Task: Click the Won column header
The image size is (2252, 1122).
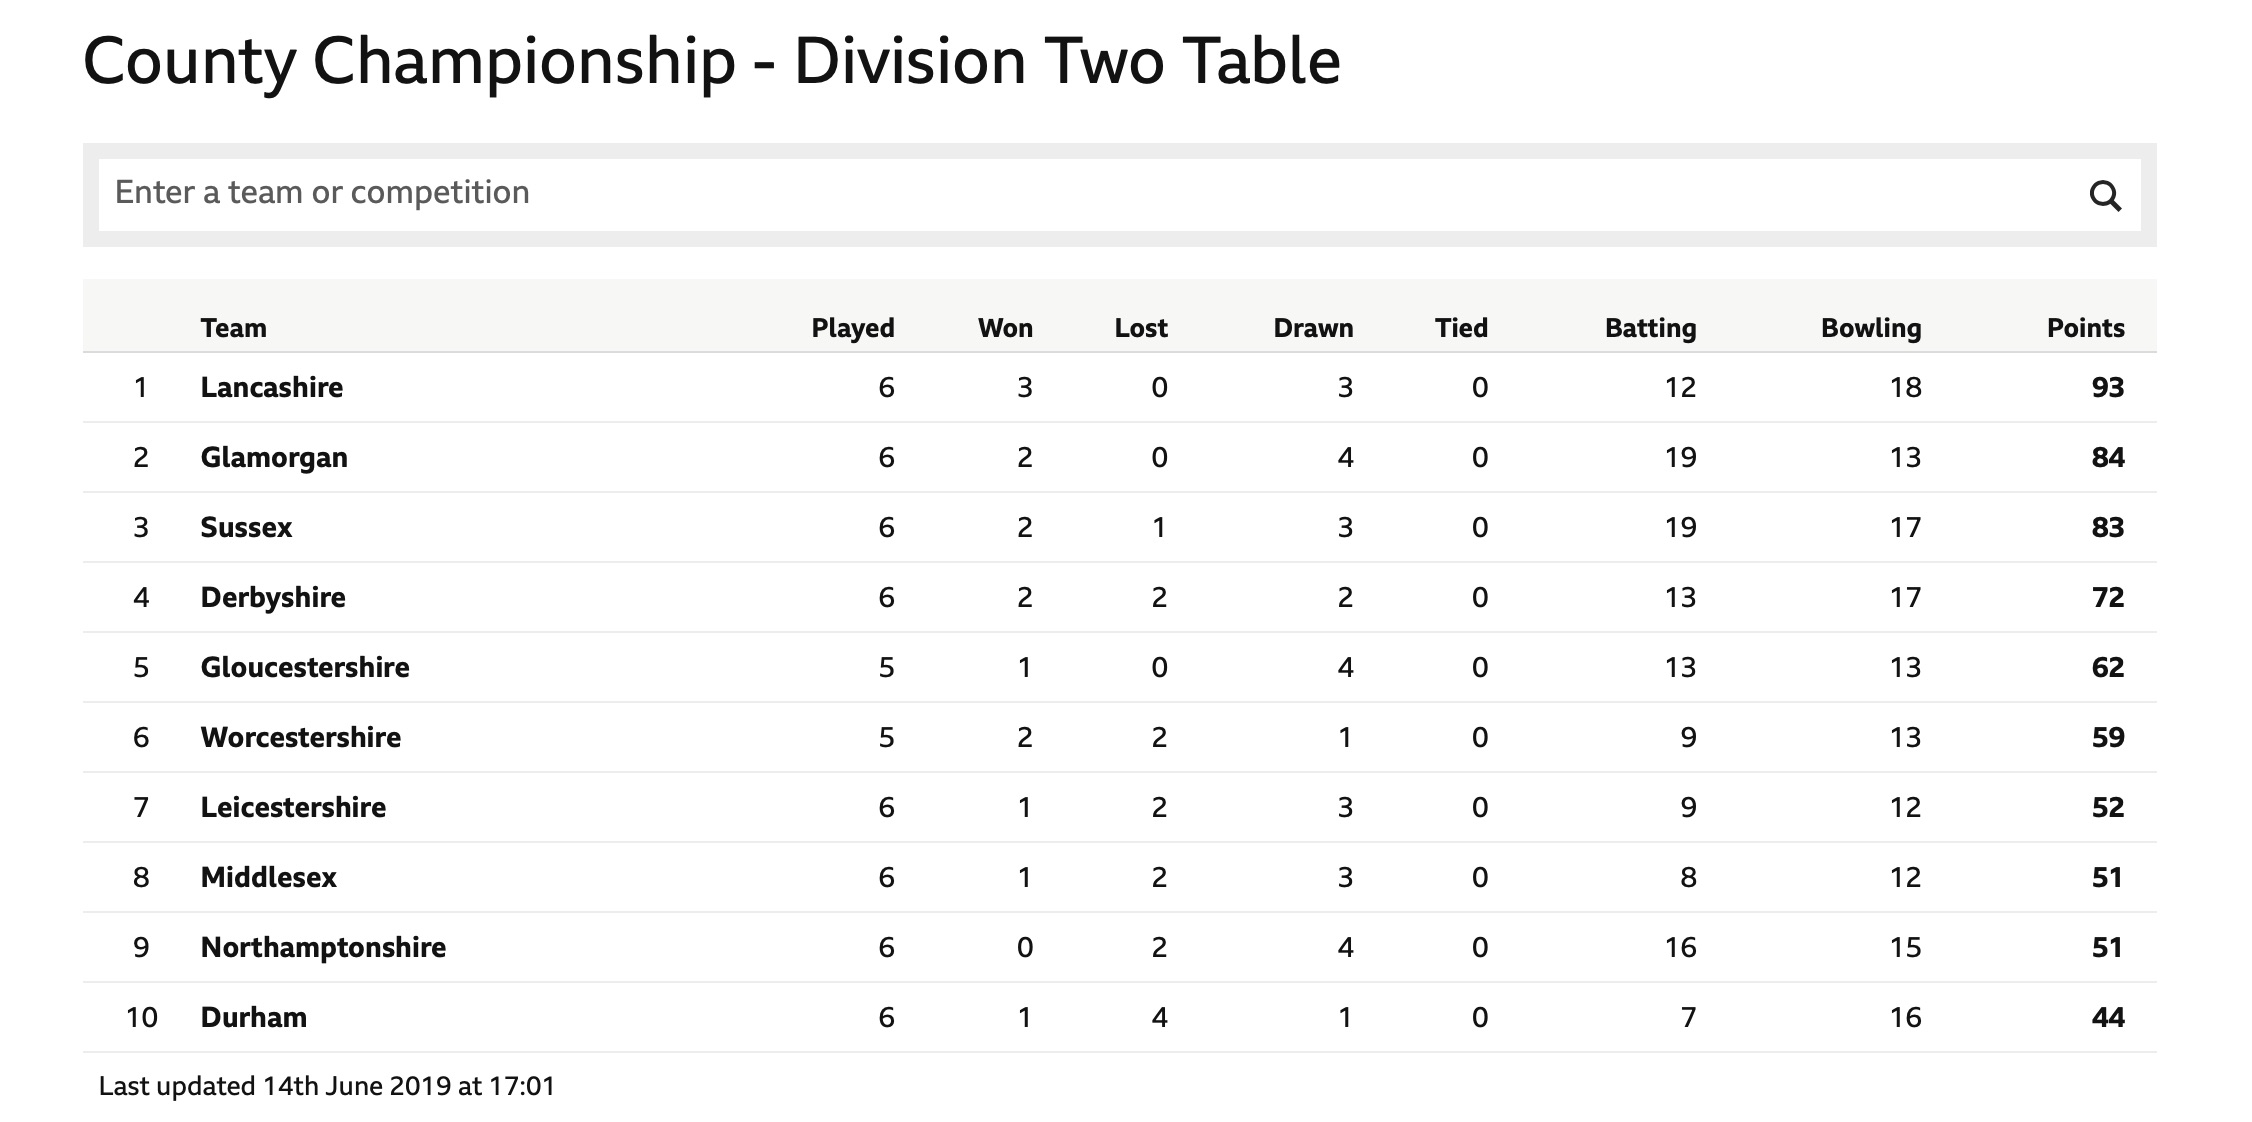Action: tap(1005, 328)
